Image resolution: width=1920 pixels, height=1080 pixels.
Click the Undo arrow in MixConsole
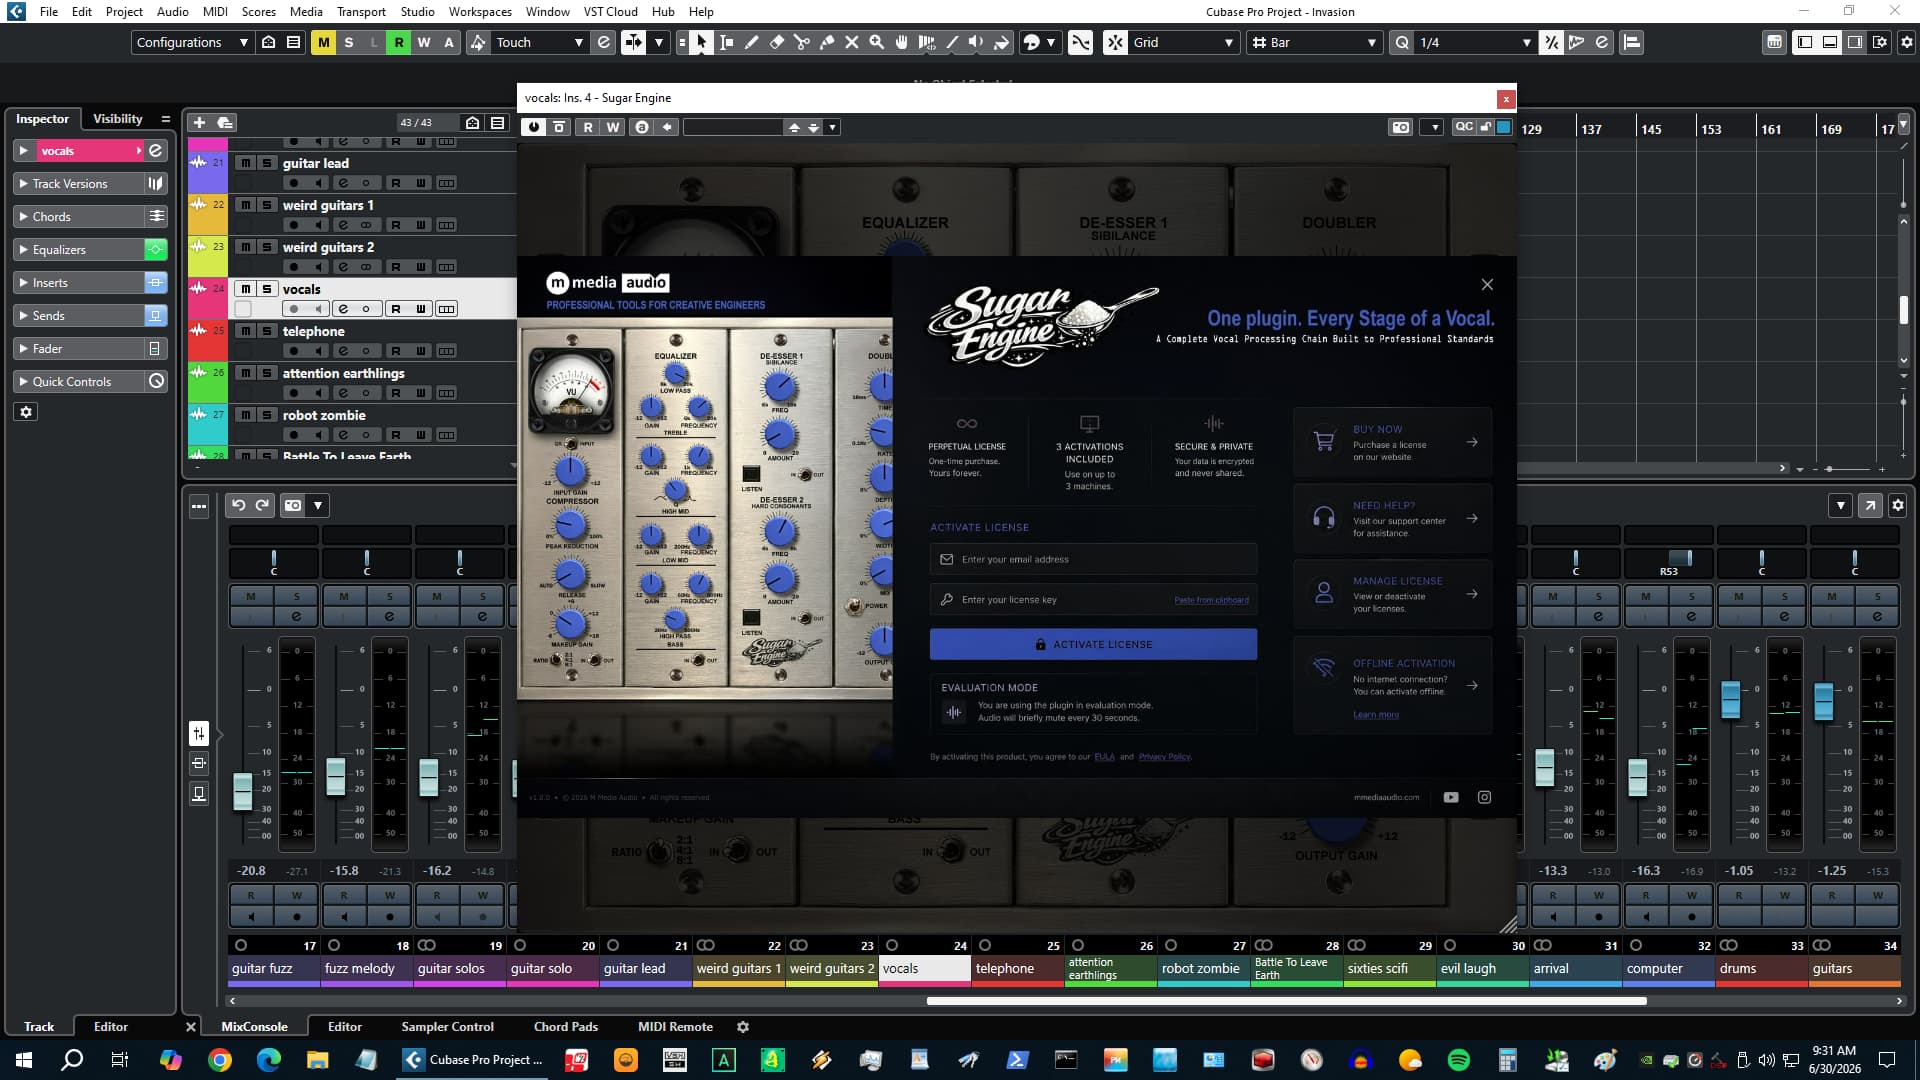pyautogui.click(x=239, y=505)
